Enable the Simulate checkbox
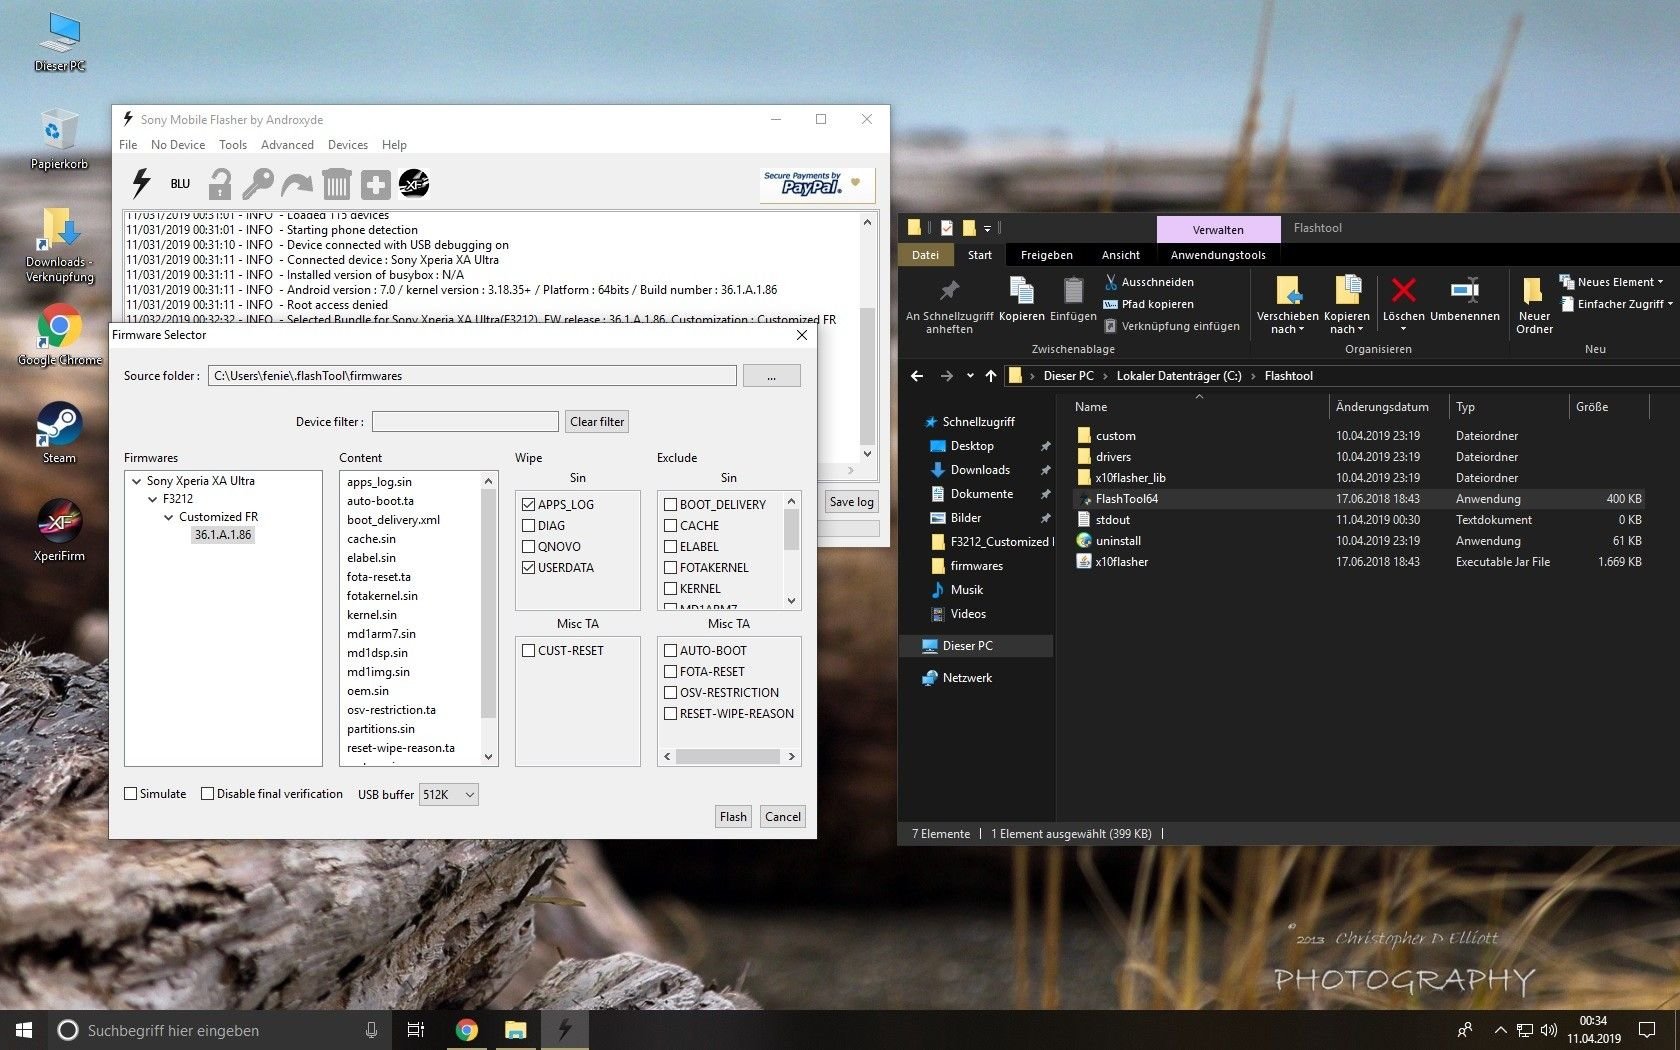The image size is (1680, 1050). point(131,793)
